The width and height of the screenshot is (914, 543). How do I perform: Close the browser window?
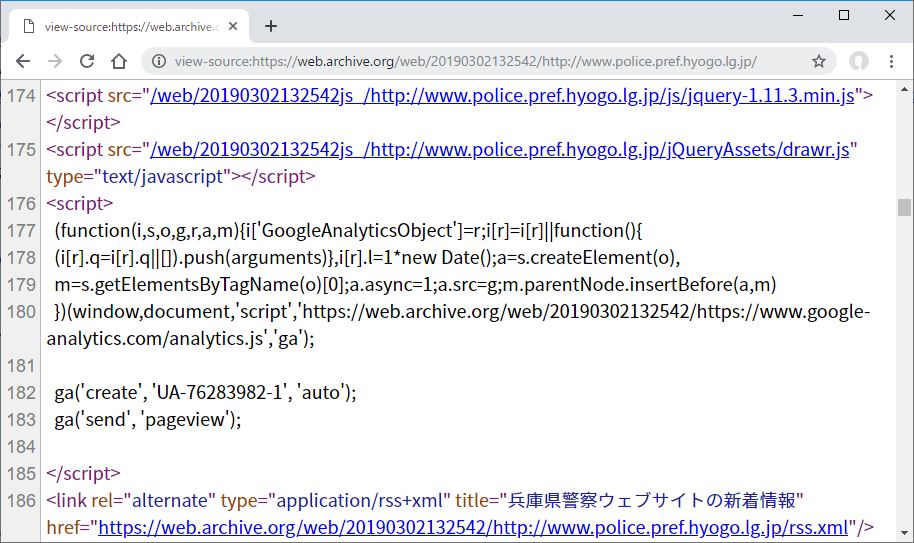click(890, 15)
